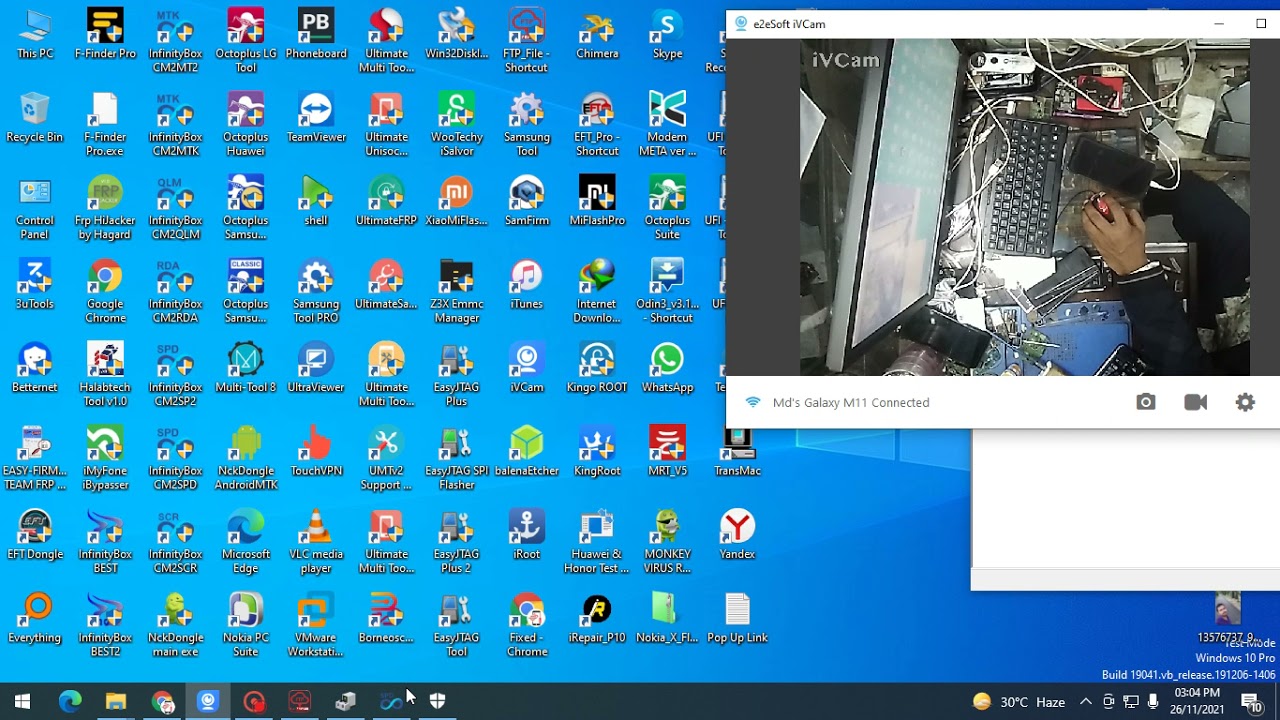Open the TeamViewer desktop shortcut
The image size is (1280, 720).
click(316, 118)
